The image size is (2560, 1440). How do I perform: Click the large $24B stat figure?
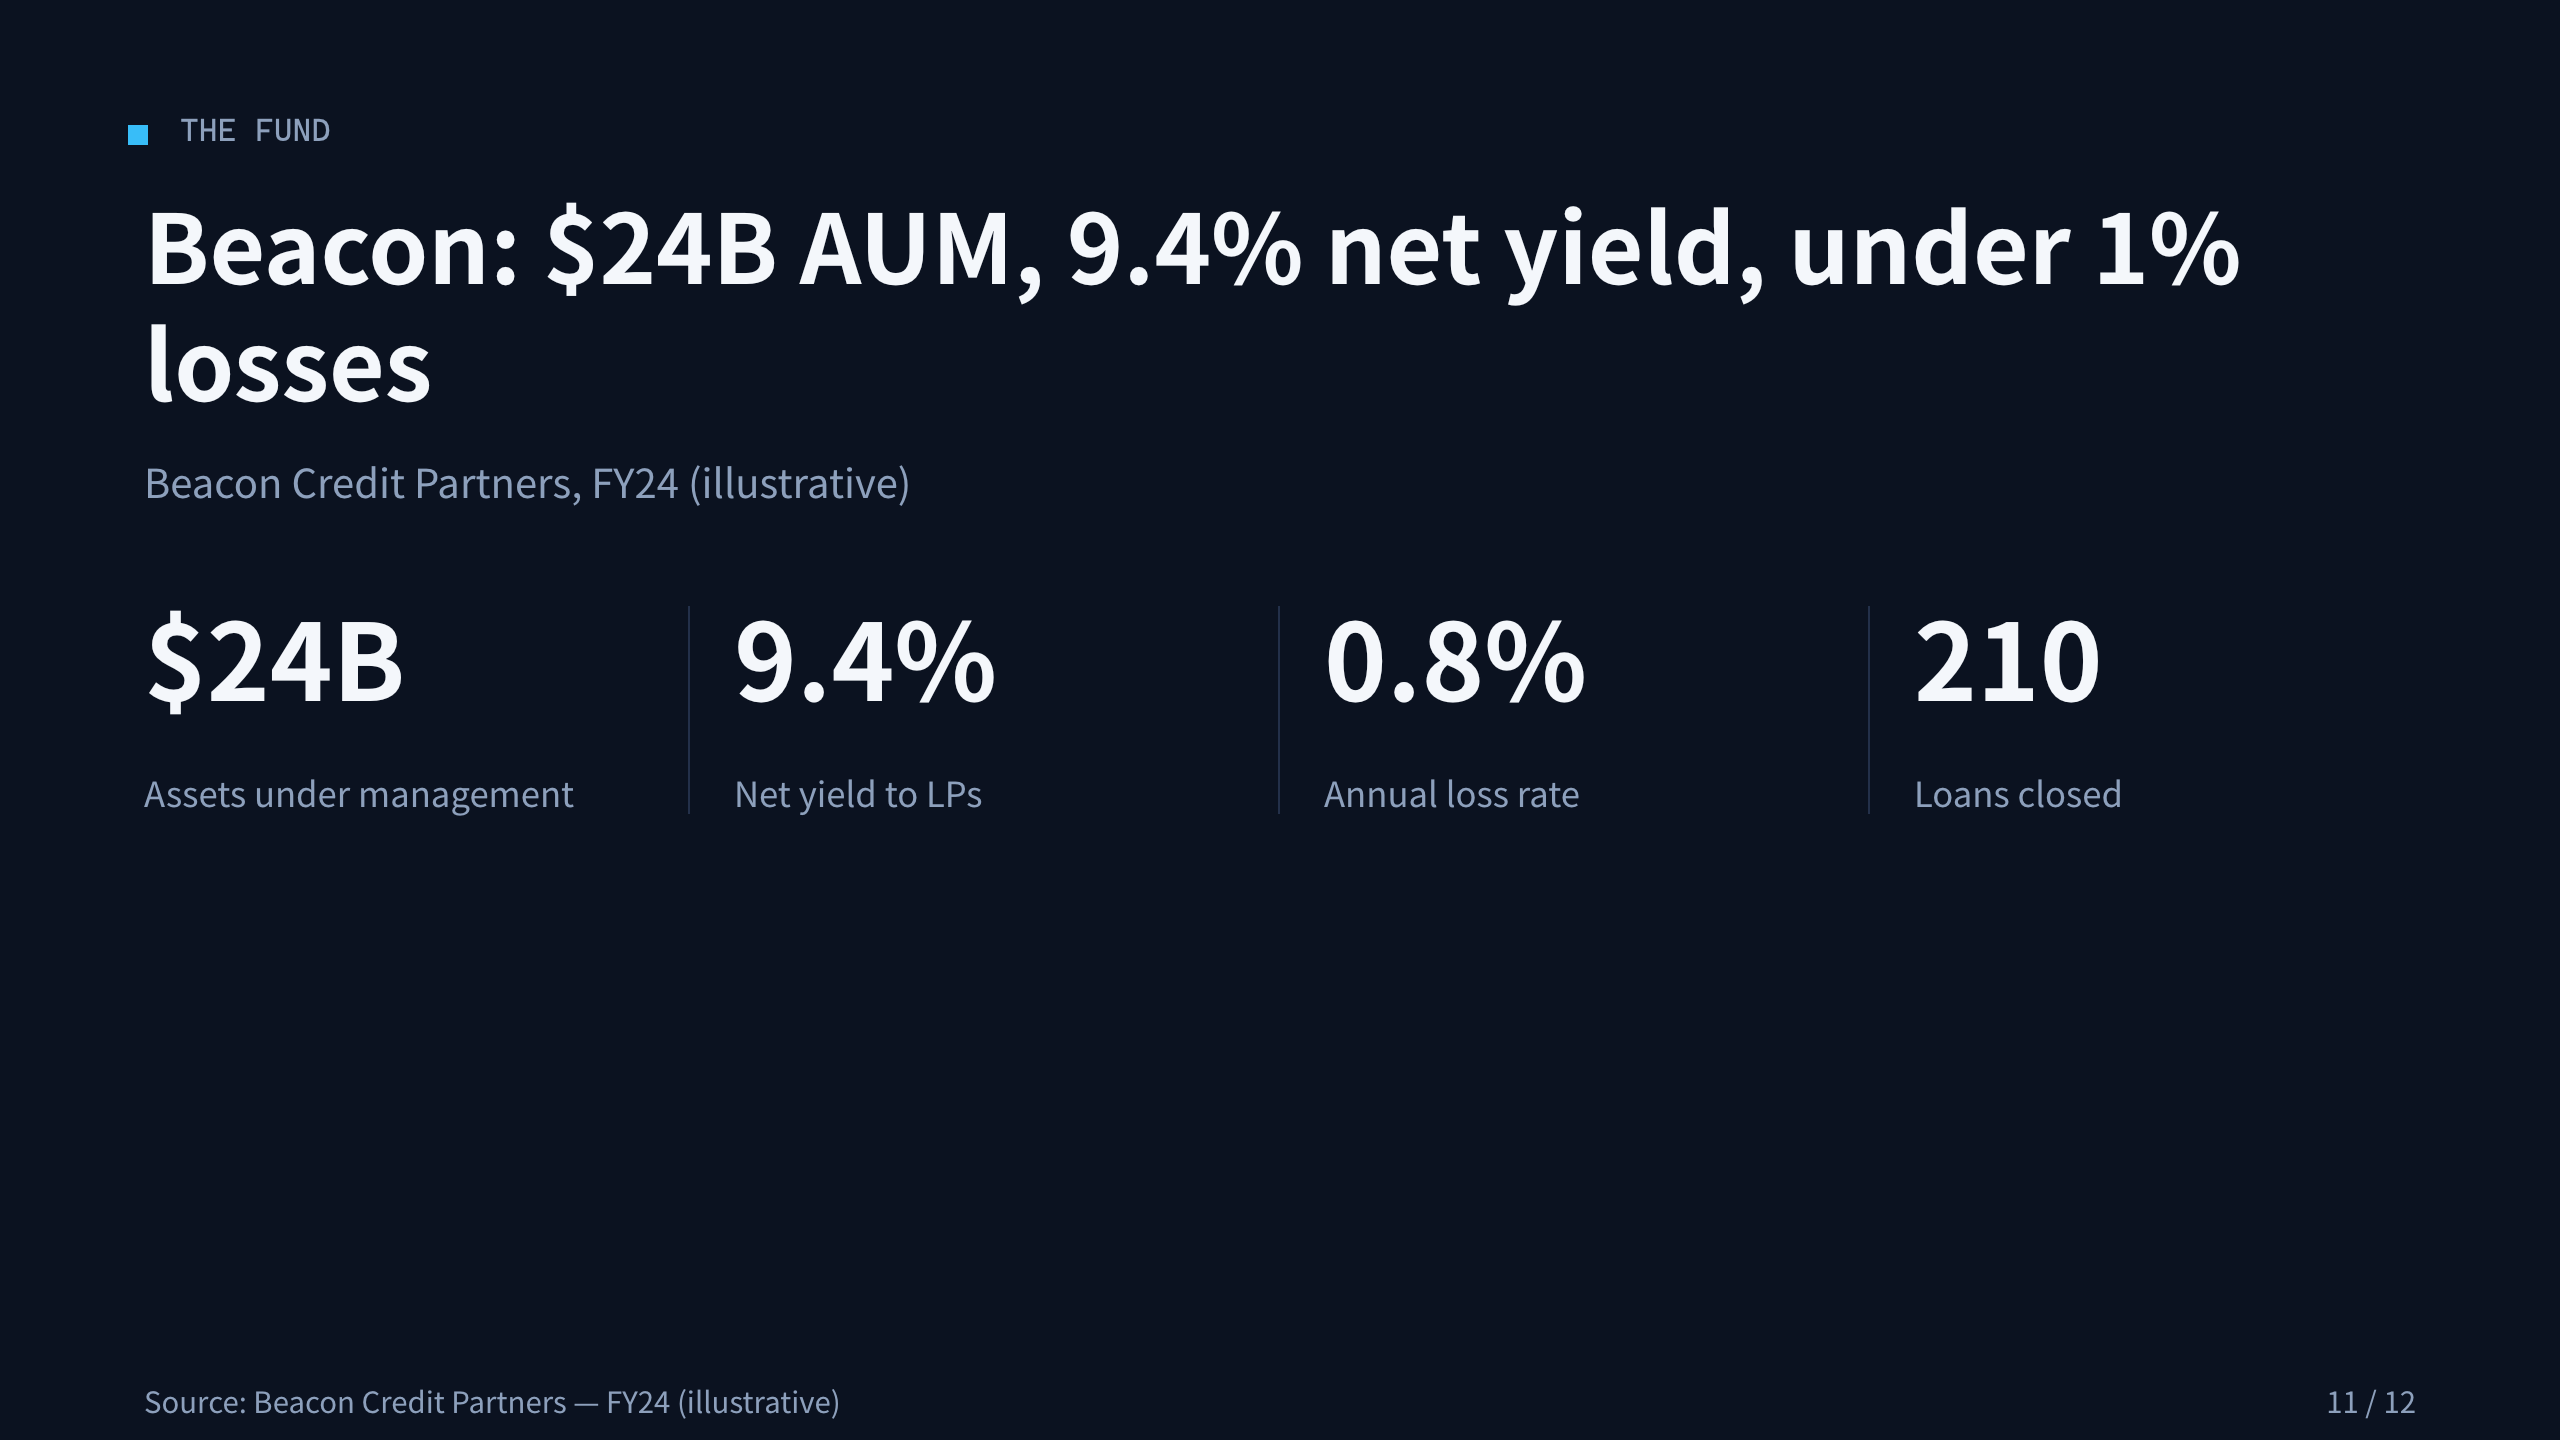point(275,661)
